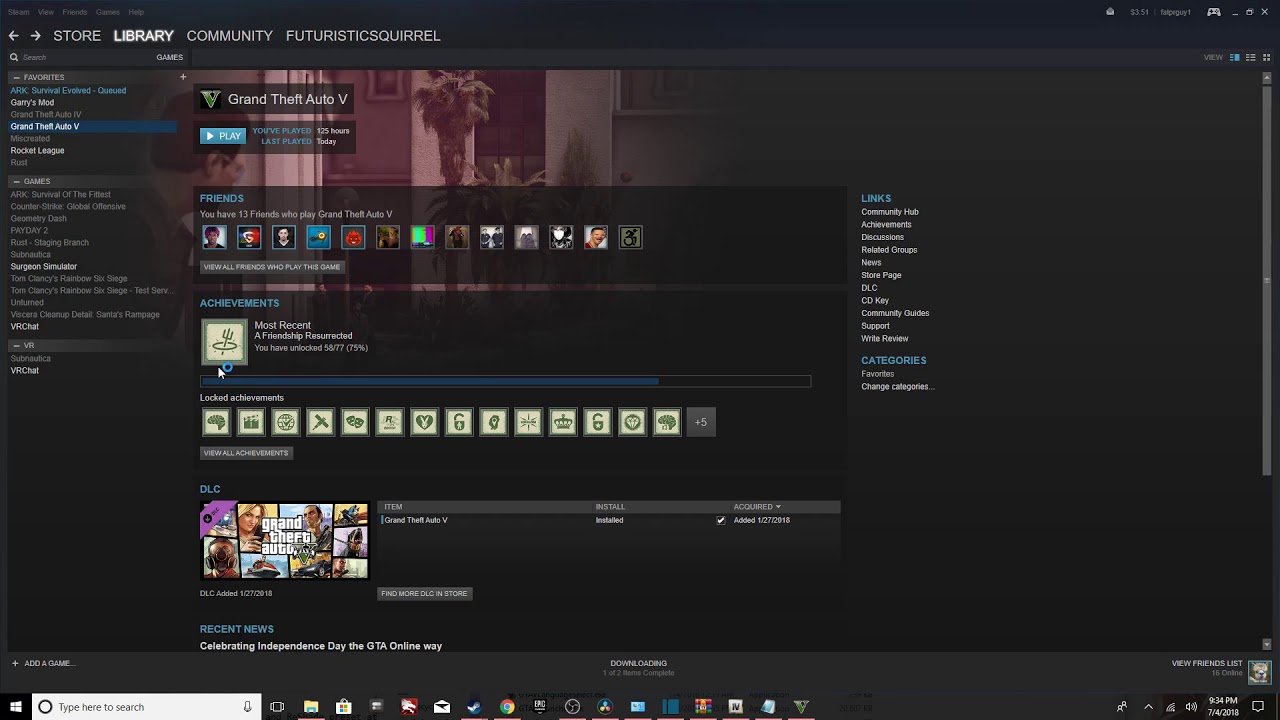1280x720 pixels.
Task: Show hidden system tray icons chevron
Action: pyautogui.click(x=1147, y=707)
